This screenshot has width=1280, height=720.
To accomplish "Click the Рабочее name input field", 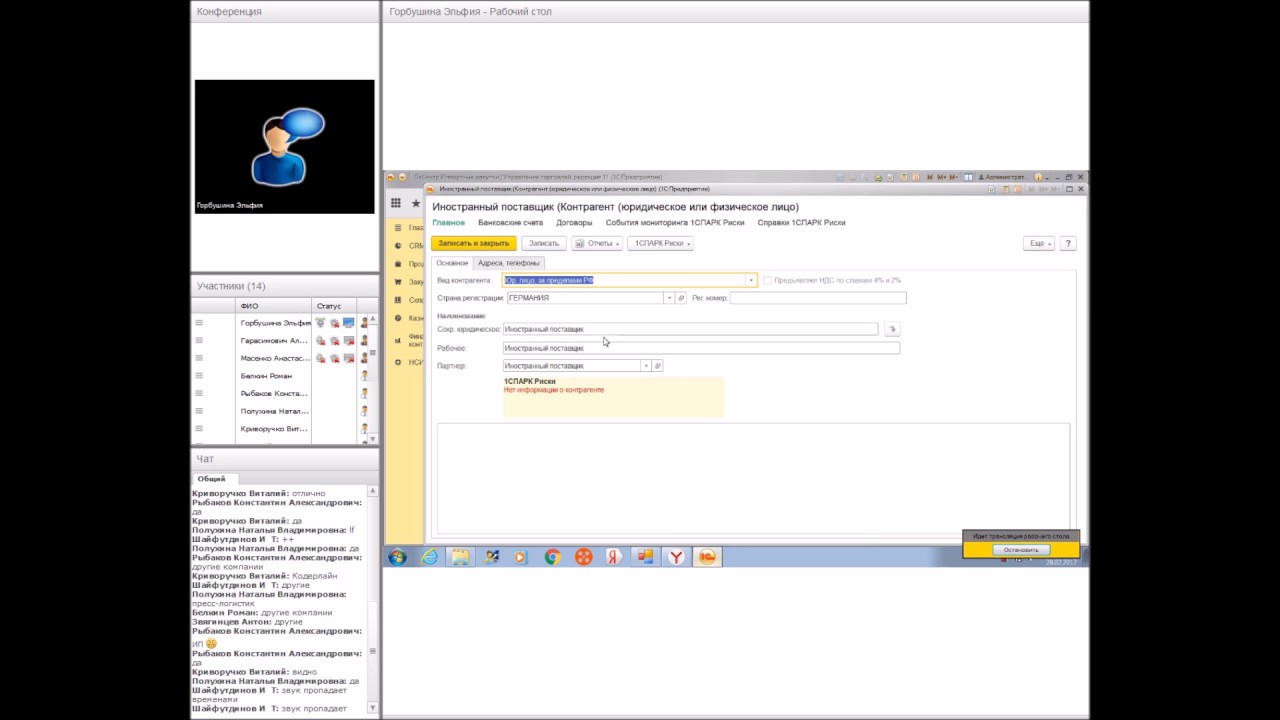I will point(701,348).
